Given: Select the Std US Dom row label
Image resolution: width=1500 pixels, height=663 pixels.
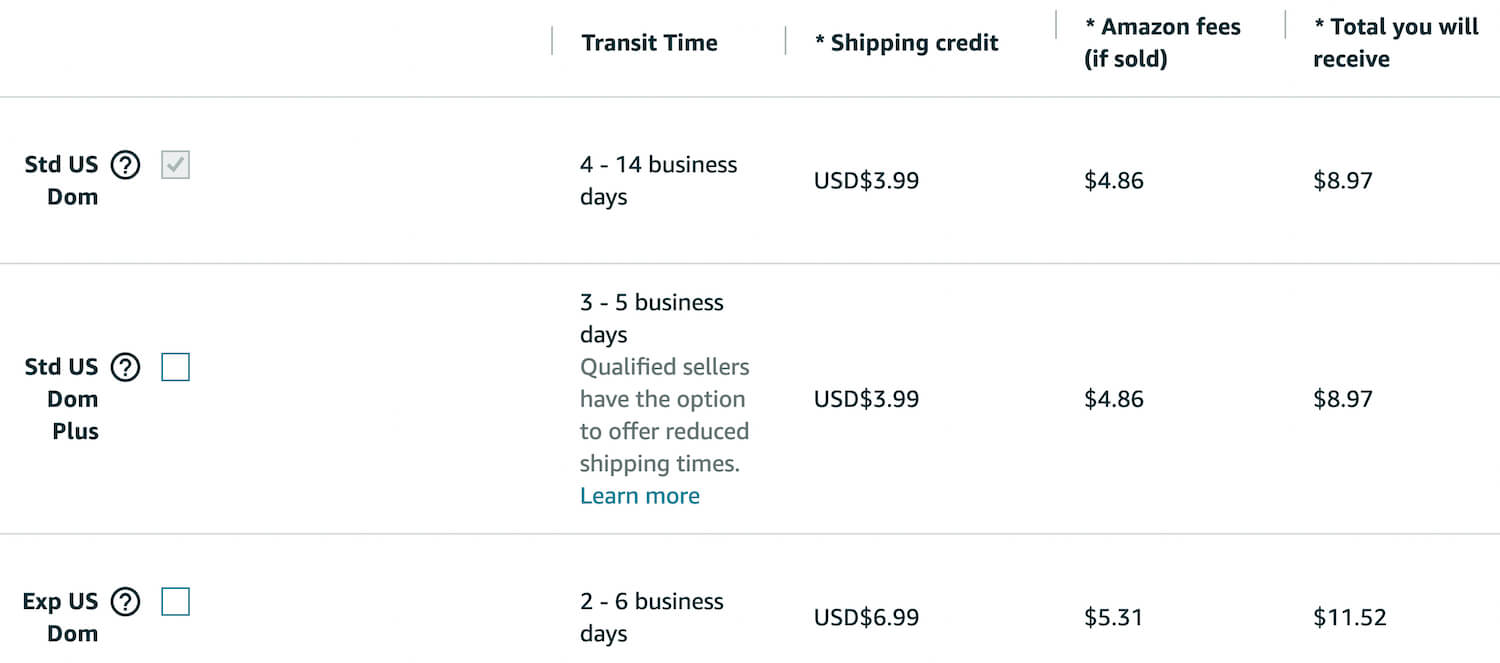Looking at the screenshot, I should pos(61,181).
